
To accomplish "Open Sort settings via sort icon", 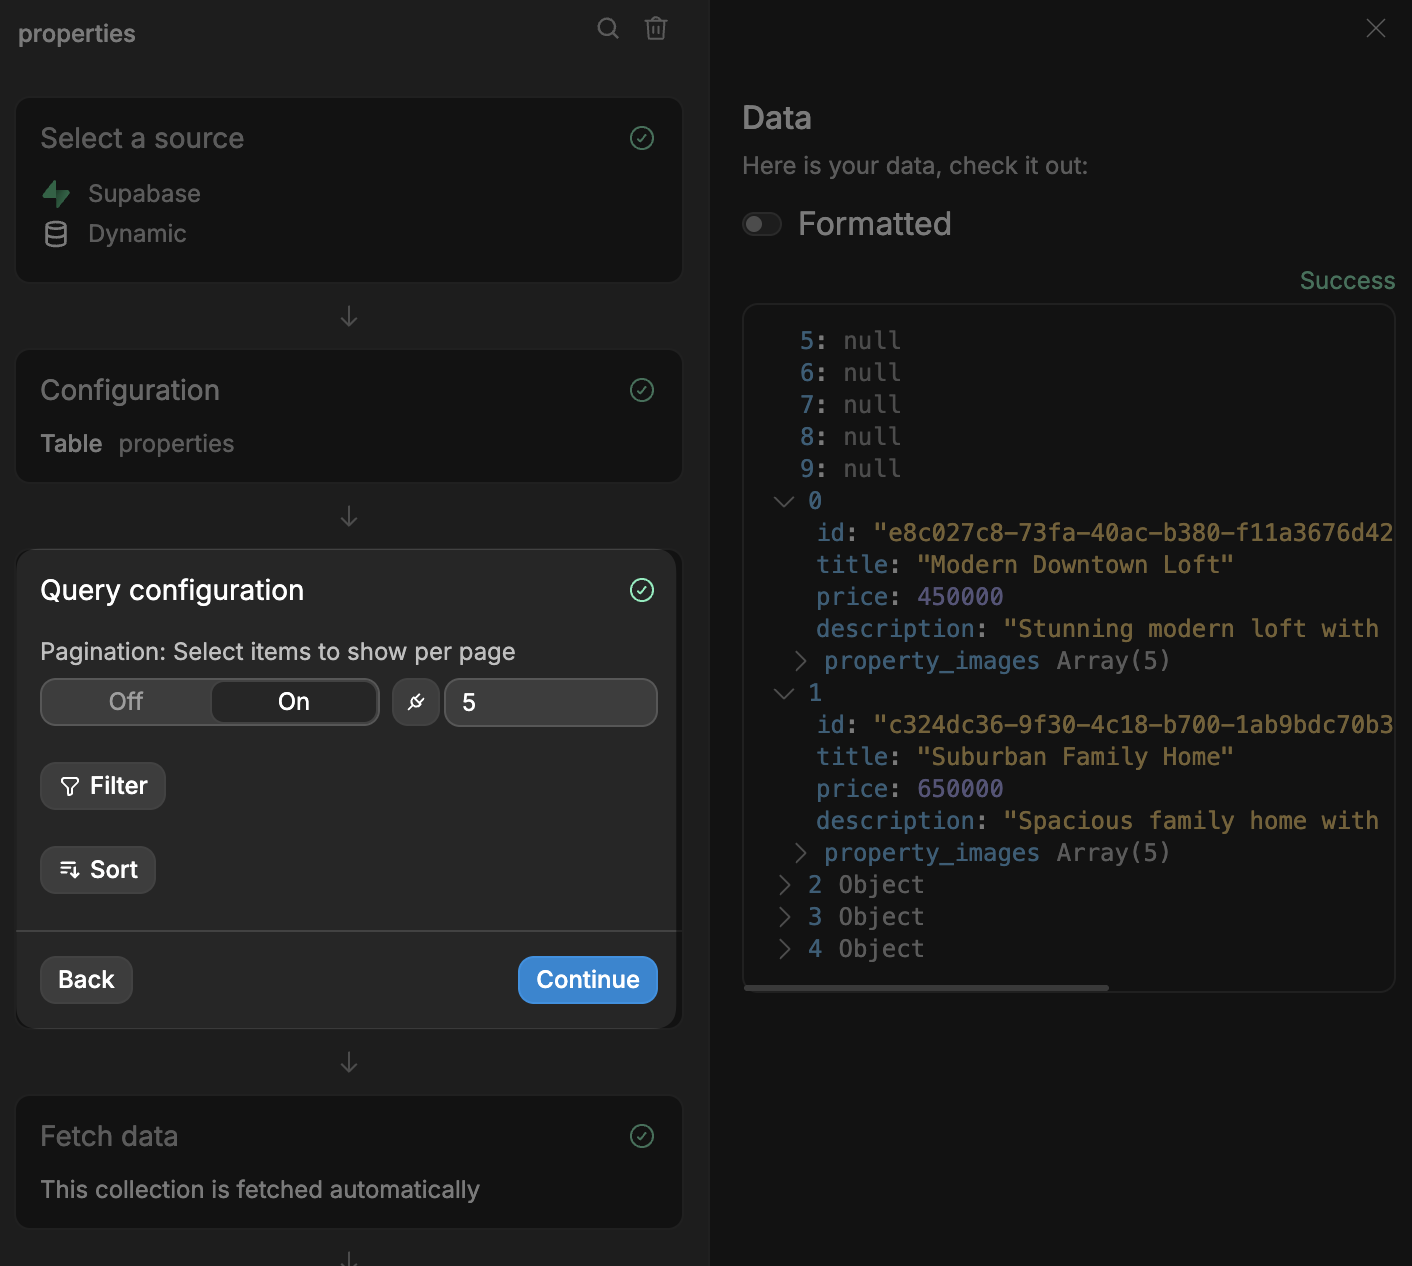I will tap(68, 869).
